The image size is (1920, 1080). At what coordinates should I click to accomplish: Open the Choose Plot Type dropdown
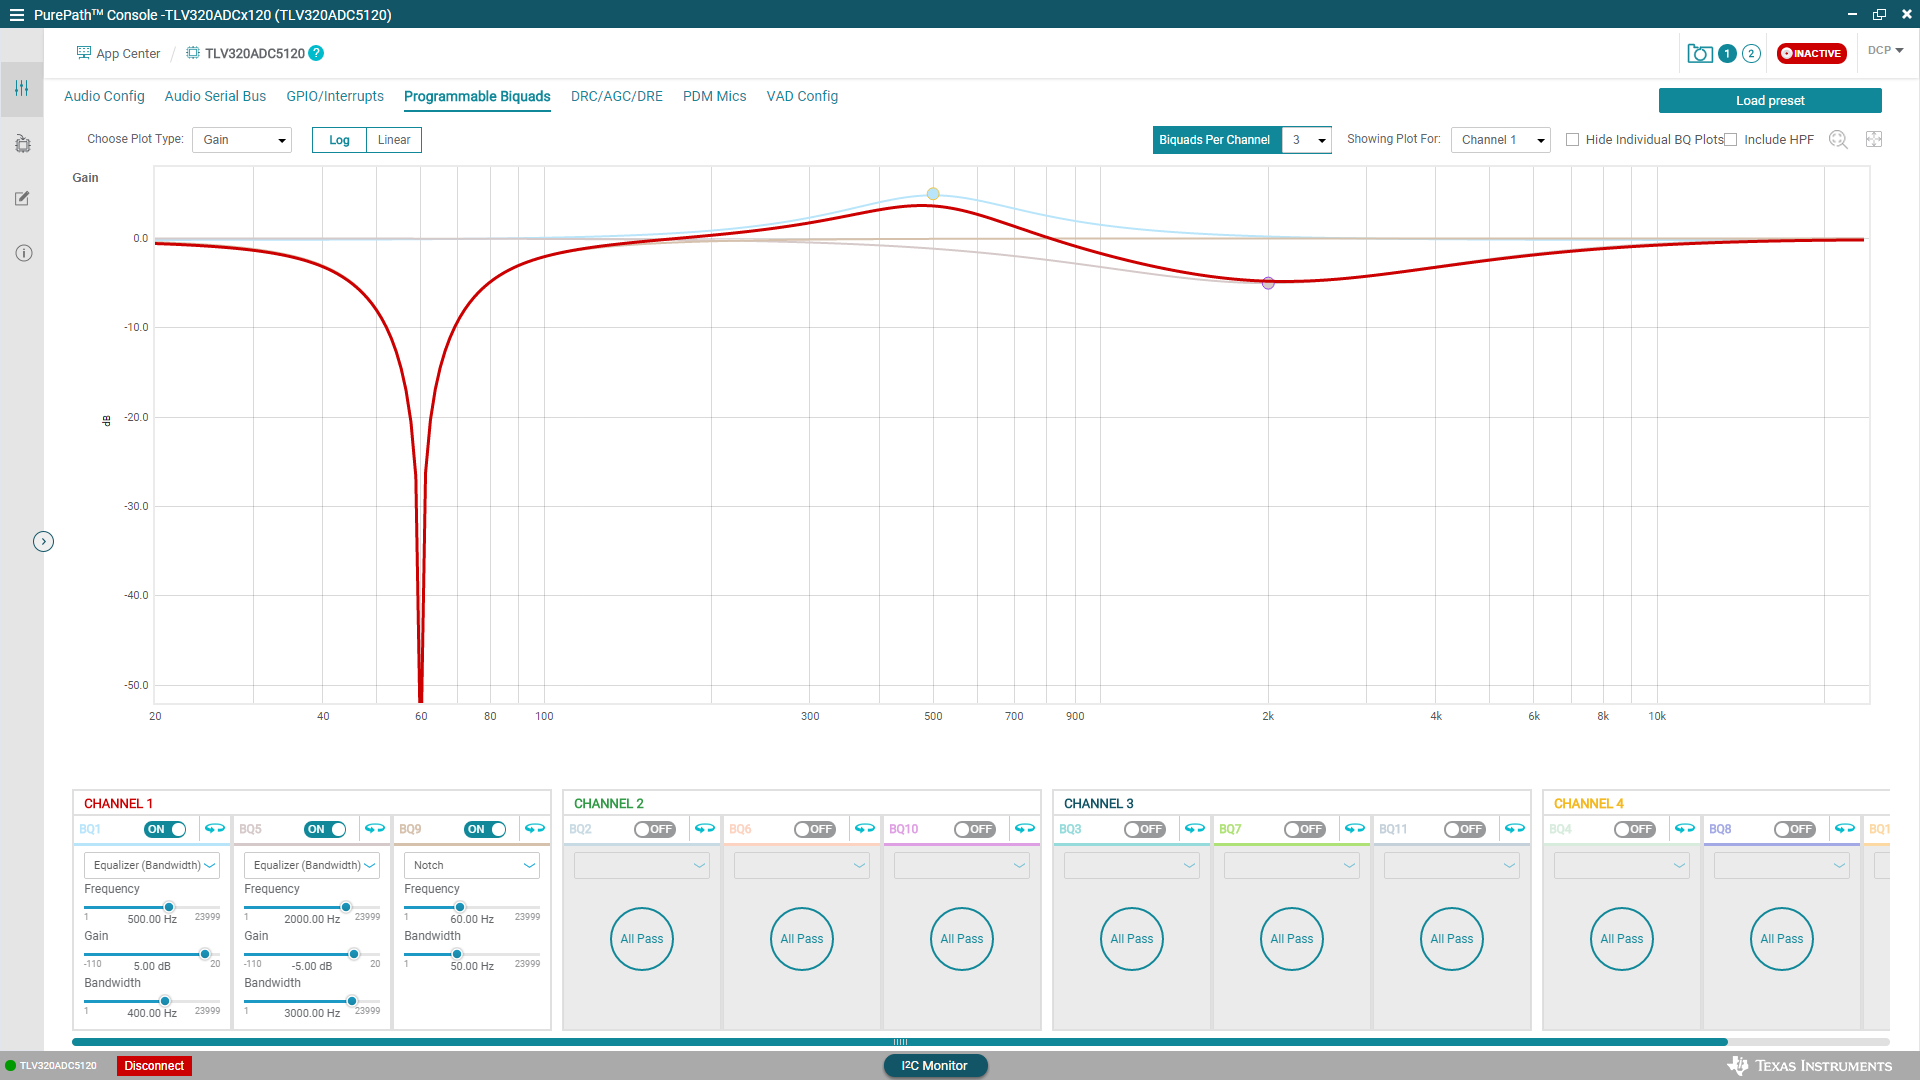tap(242, 140)
